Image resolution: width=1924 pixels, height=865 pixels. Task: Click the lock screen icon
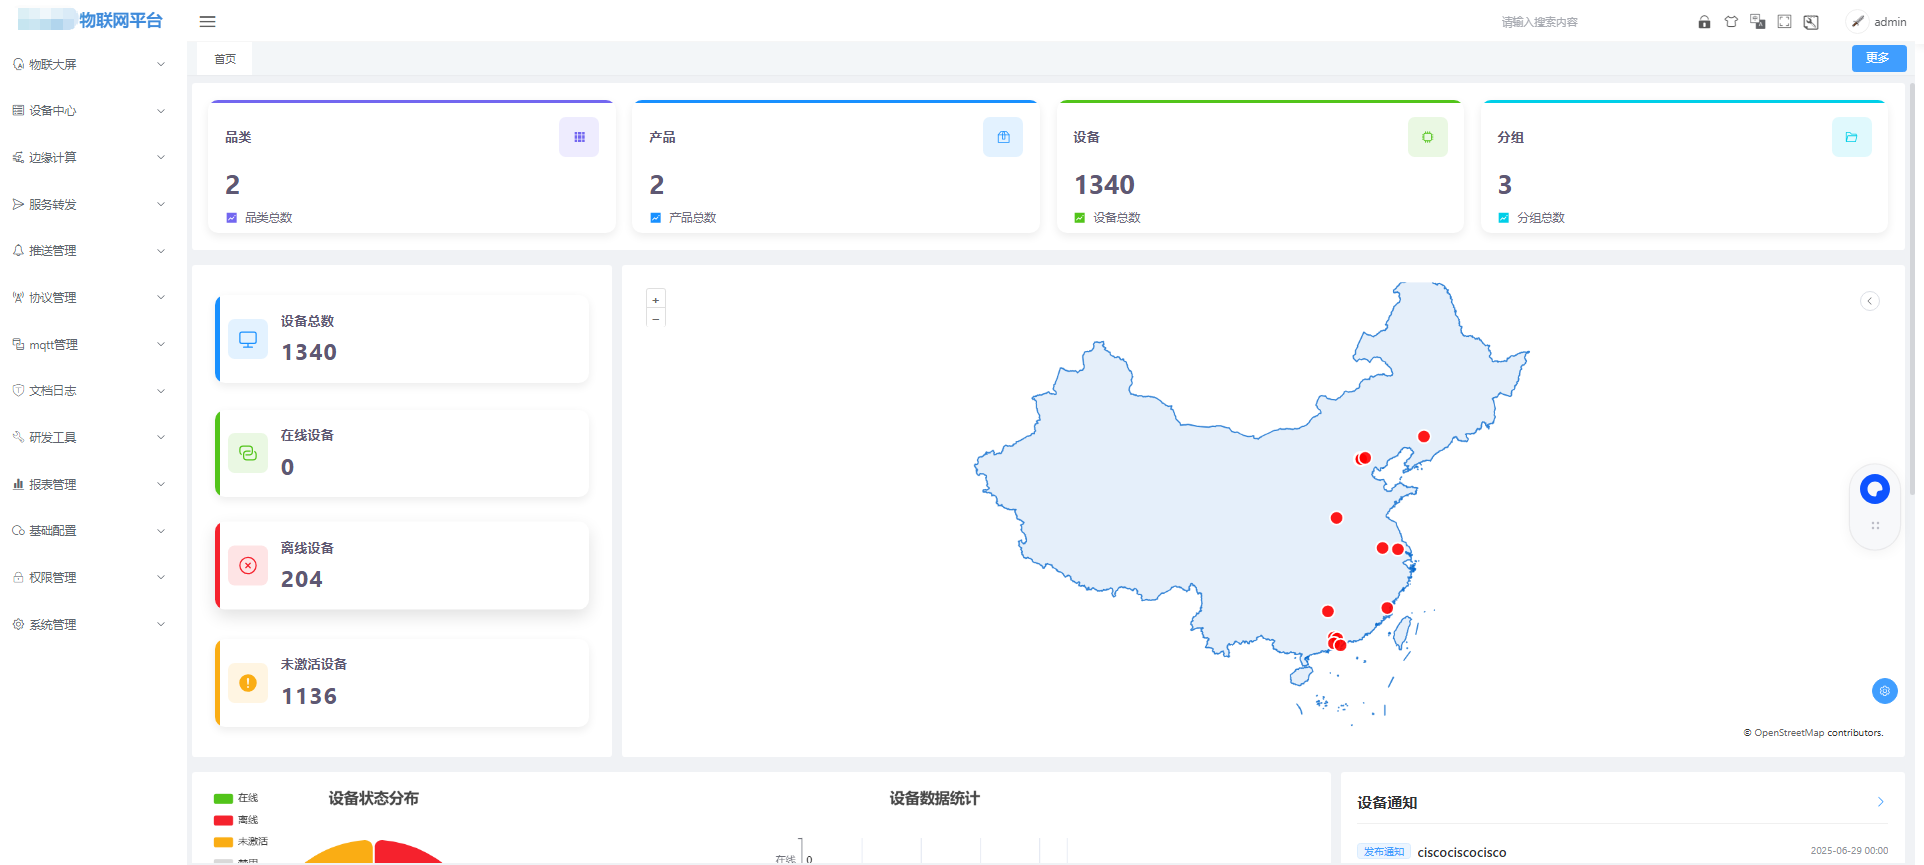[1704, 22]
